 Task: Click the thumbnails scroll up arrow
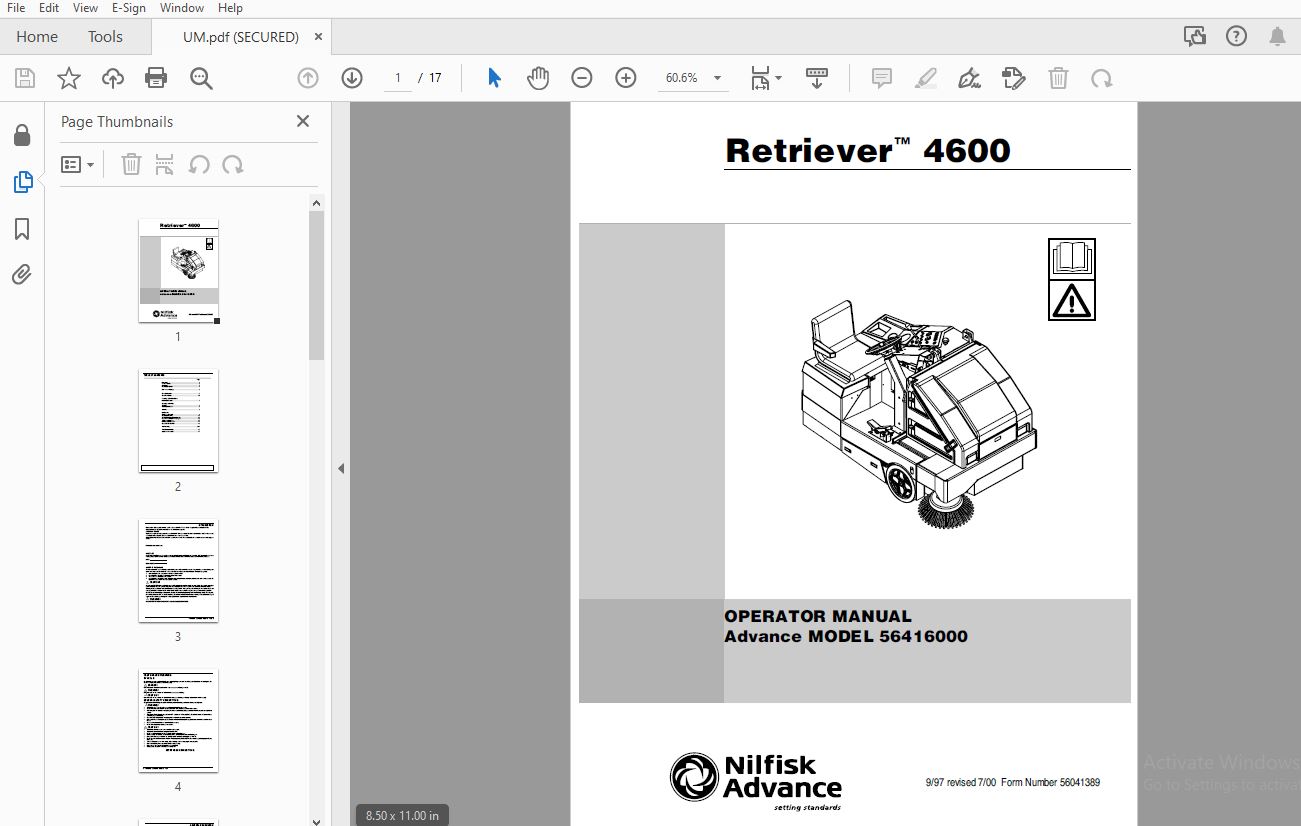[316, 203]
